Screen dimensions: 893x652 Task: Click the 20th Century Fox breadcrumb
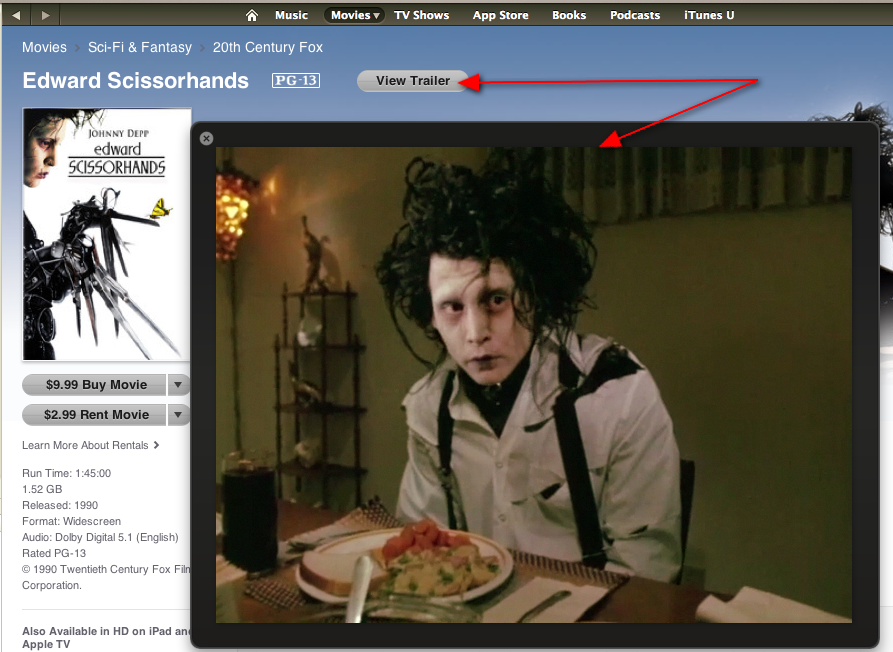[268, 47]
